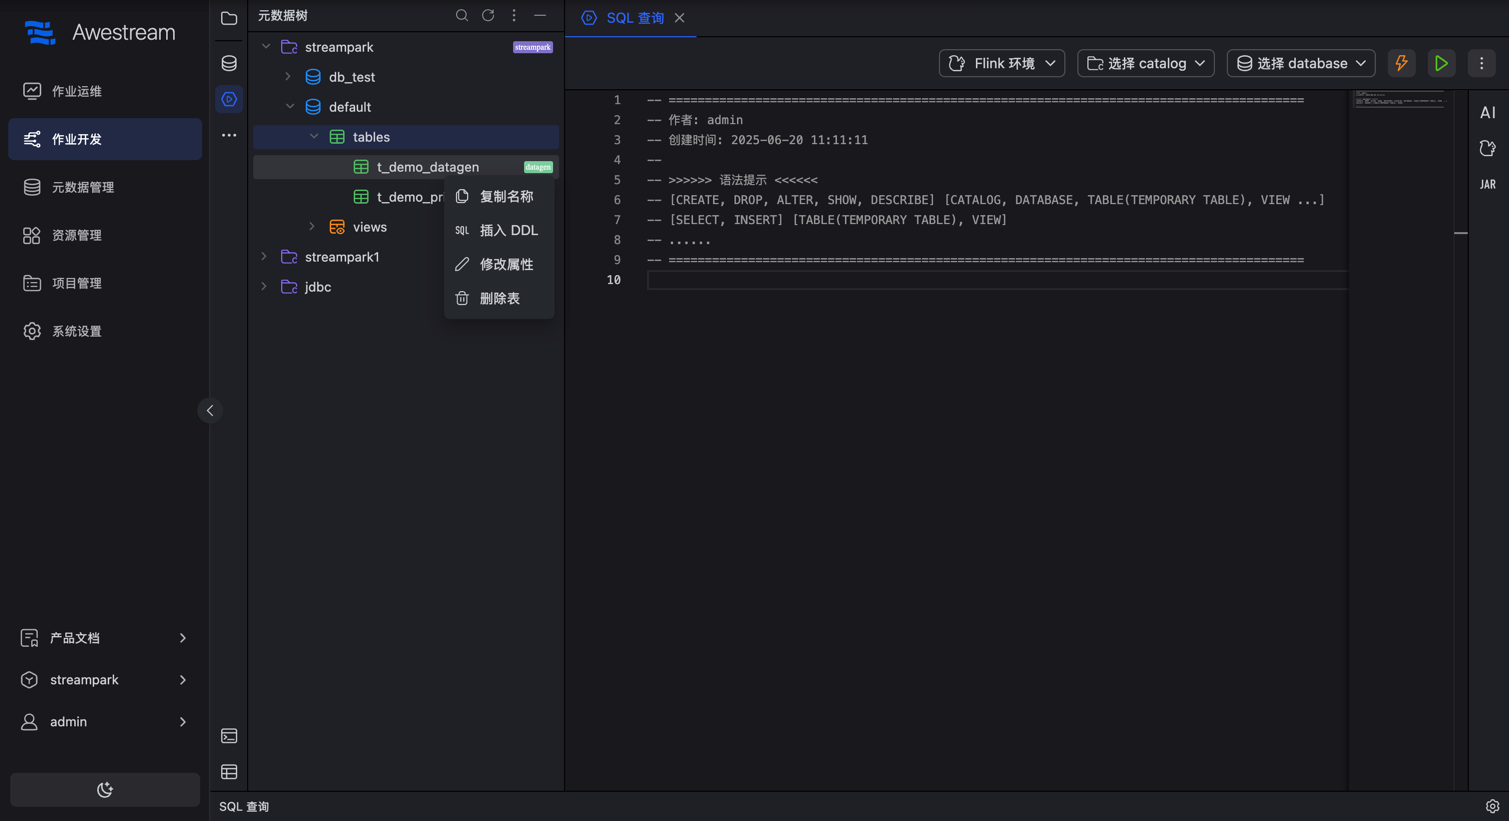This screenshot has width=1509, height=821.
Task: Expand the db_test database node
Action: click(x=288, y=77)
